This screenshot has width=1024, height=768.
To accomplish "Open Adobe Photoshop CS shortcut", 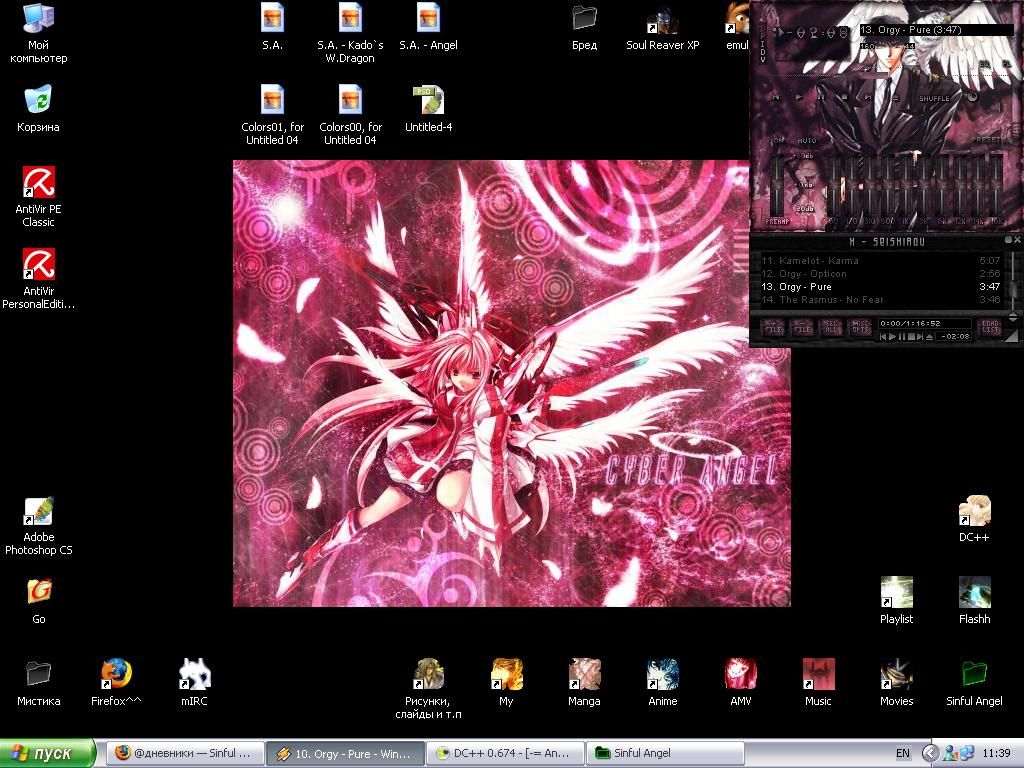I will [39, 526].
